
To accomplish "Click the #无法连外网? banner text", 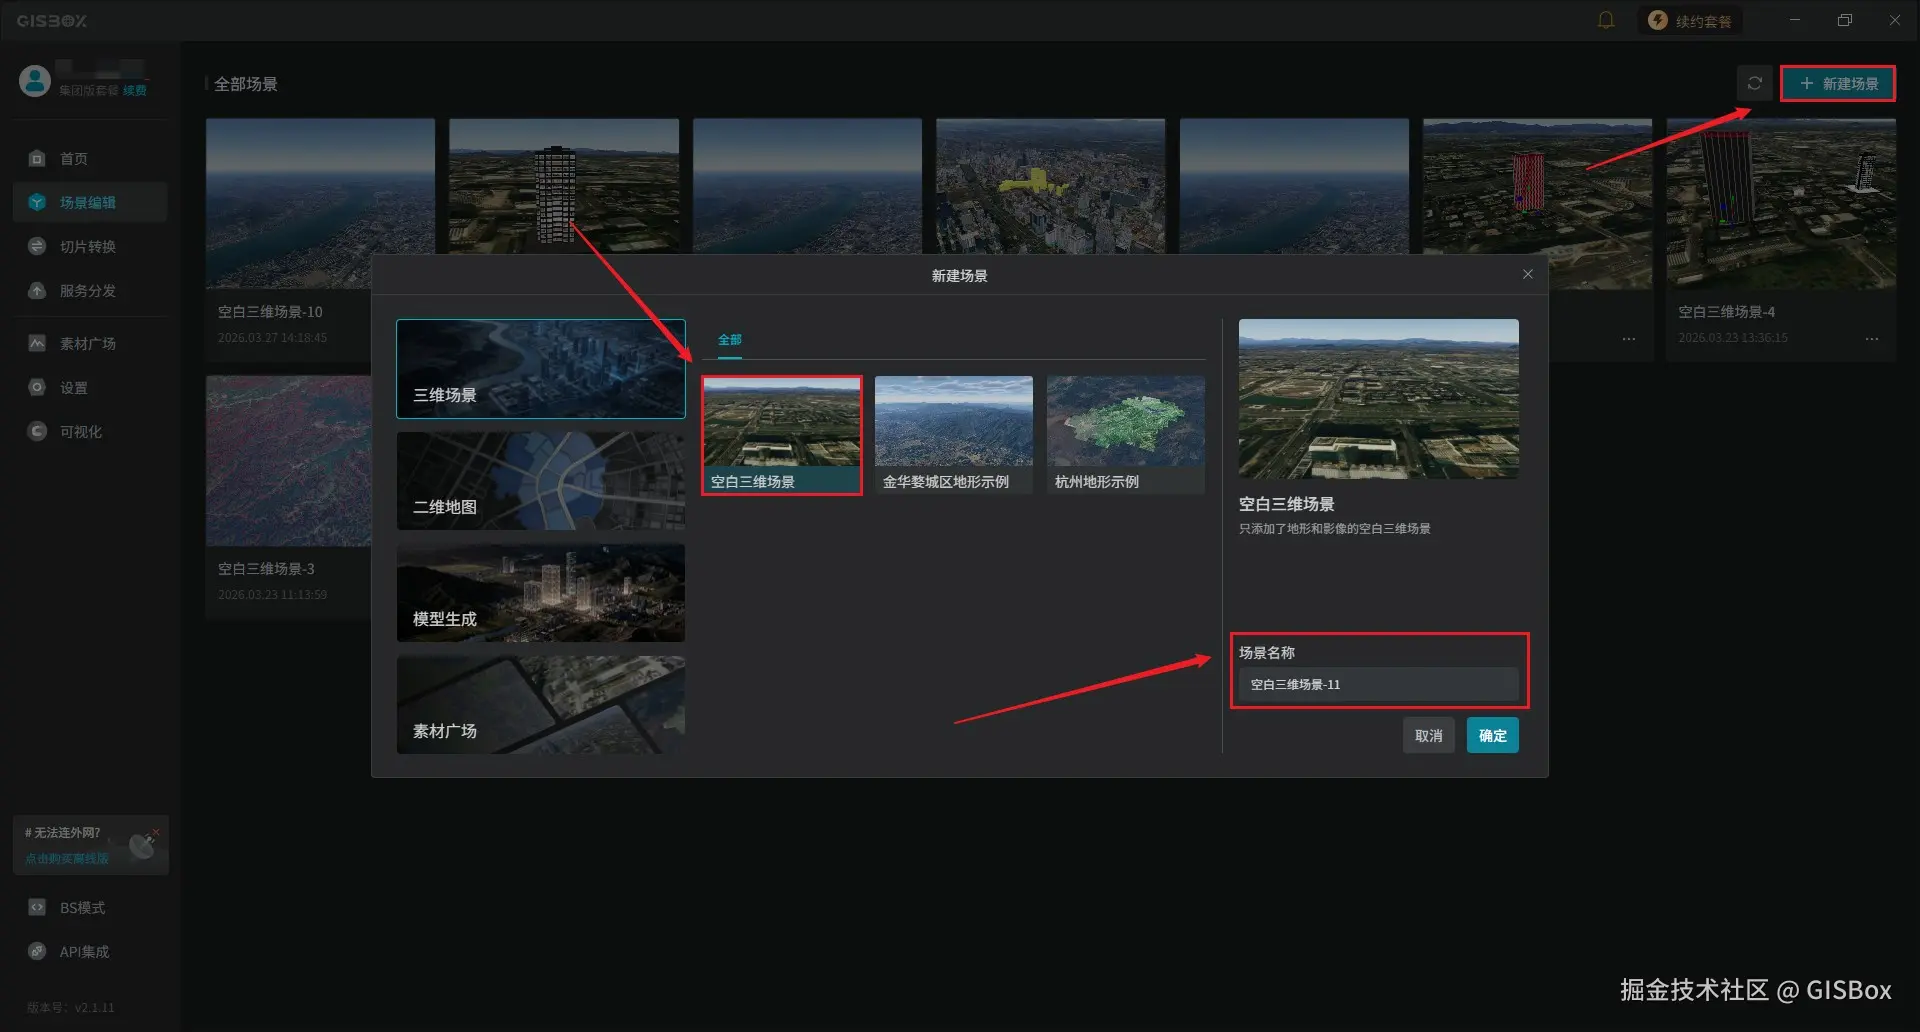I will [x=63, y=832].
